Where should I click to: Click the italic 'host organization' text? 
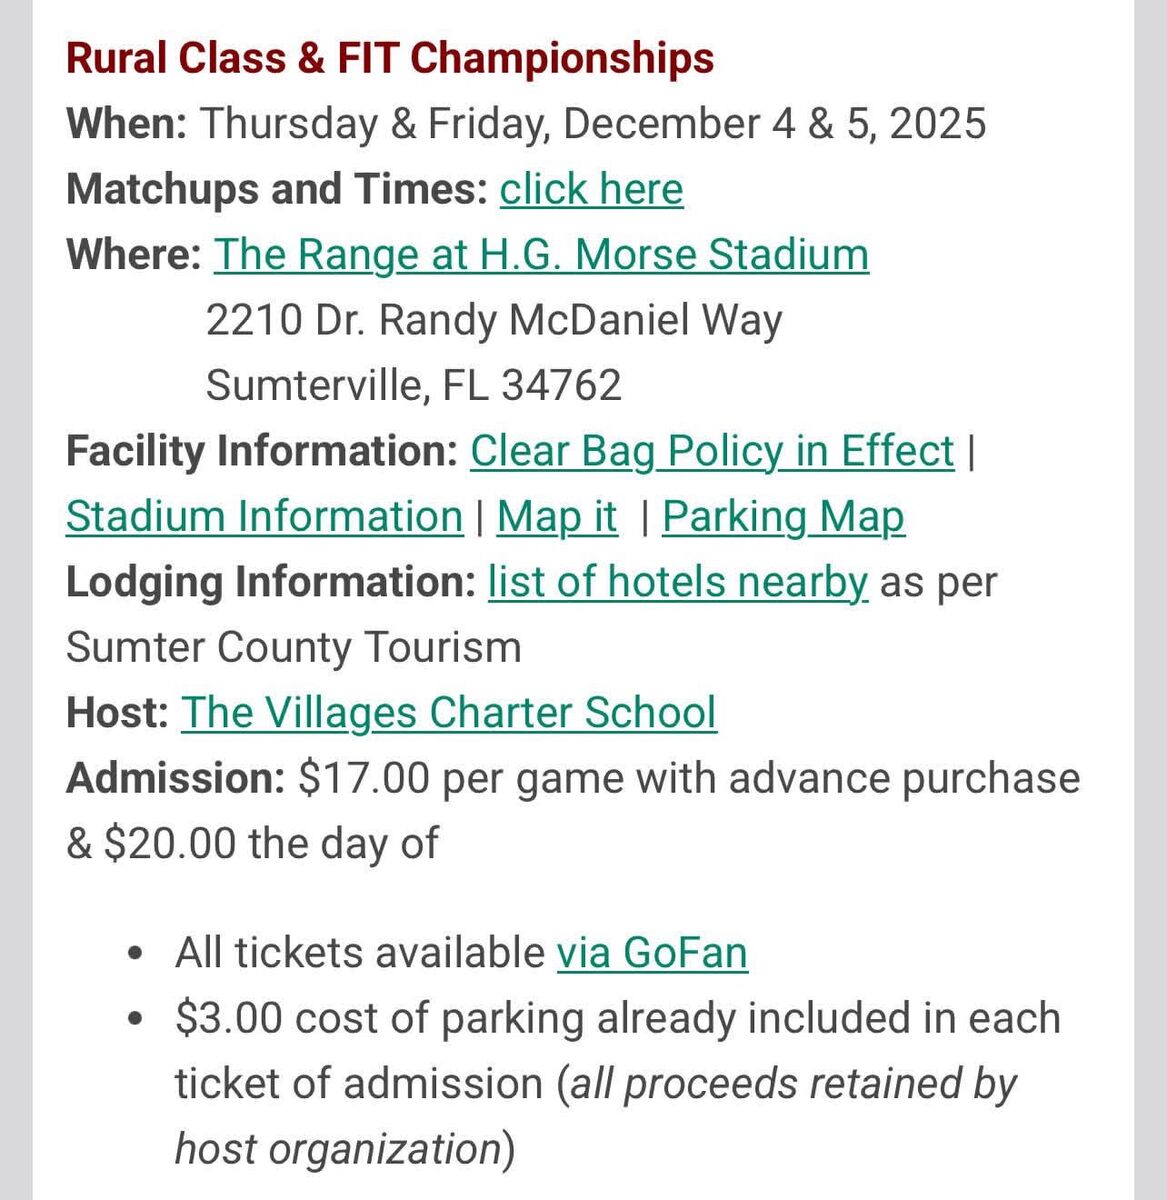(x=337, y=1149)
